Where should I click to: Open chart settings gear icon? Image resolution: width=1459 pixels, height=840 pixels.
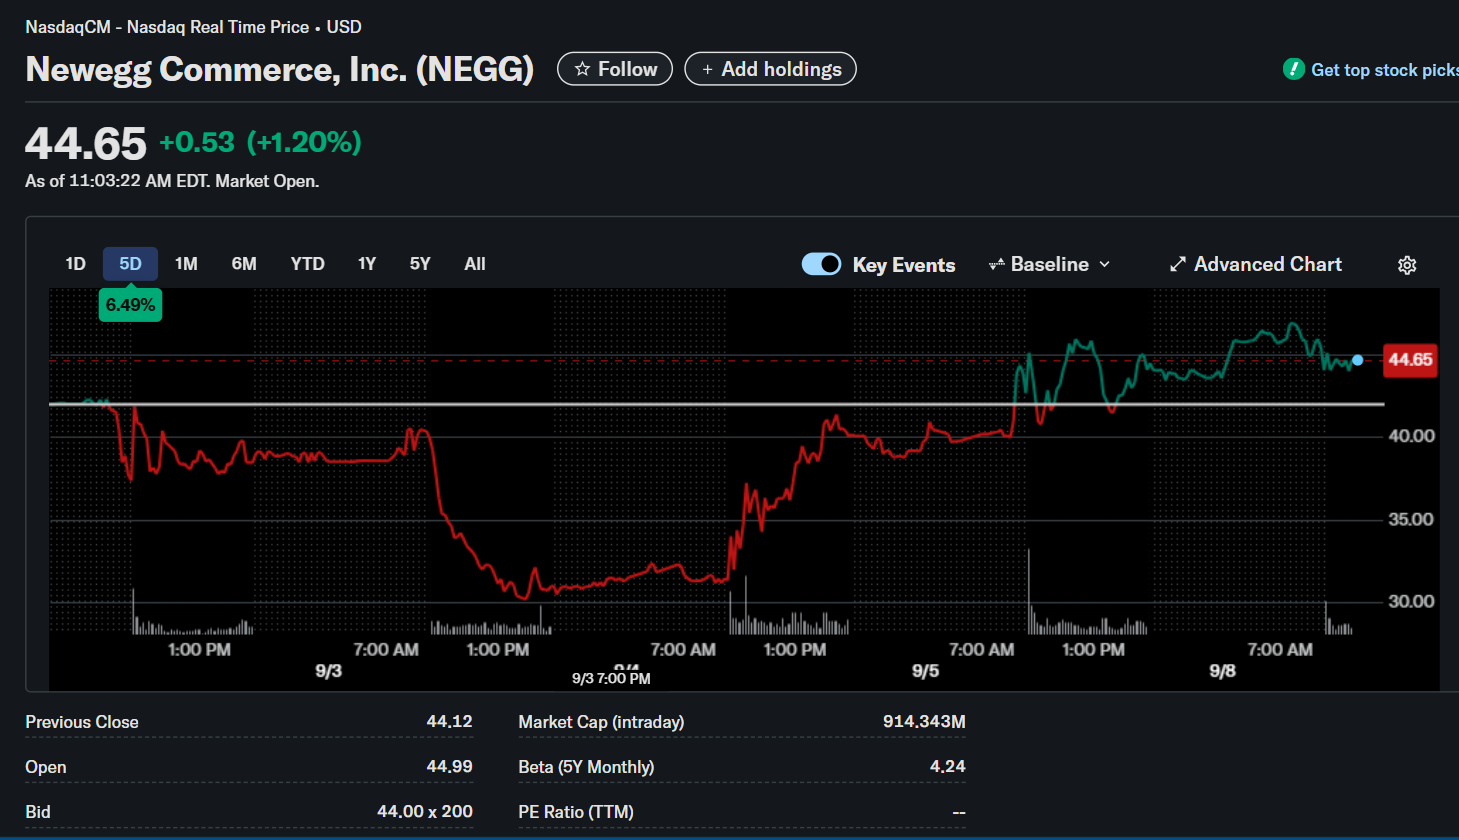click(x=1407, y=265)
